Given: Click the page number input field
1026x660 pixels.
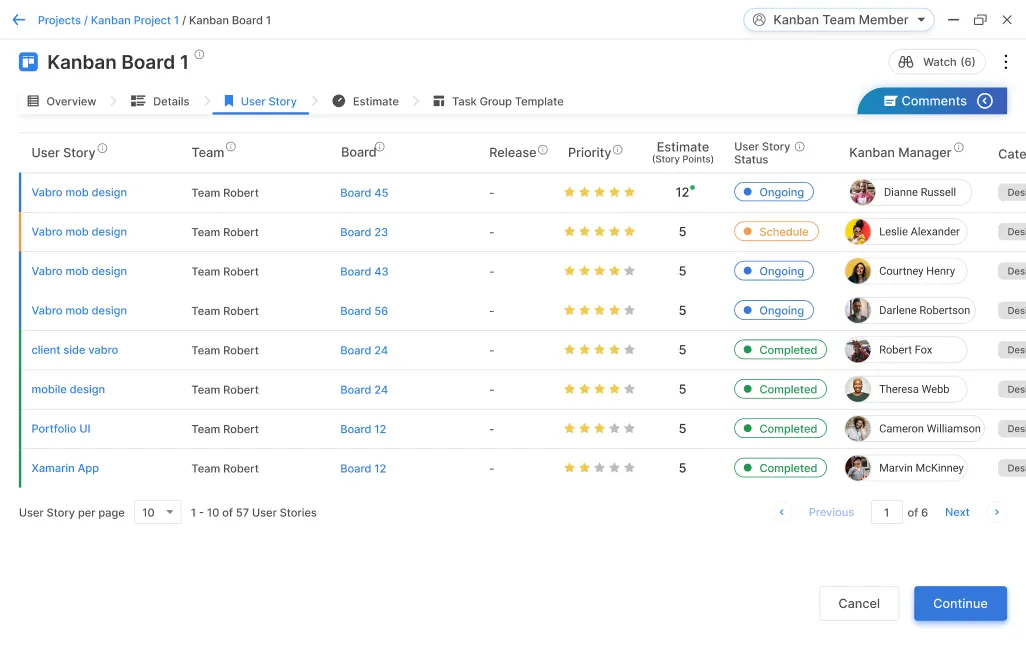Looking at the screenshot, I should 886,512.
